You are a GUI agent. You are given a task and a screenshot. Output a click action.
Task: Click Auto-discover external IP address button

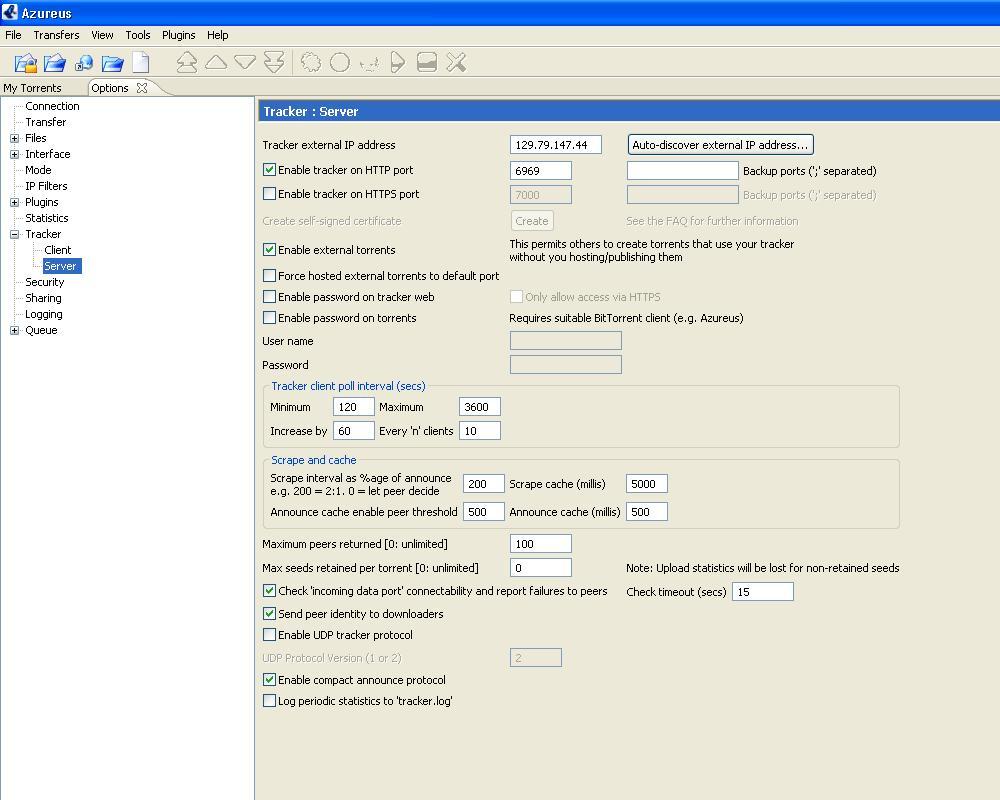[720, 145]
